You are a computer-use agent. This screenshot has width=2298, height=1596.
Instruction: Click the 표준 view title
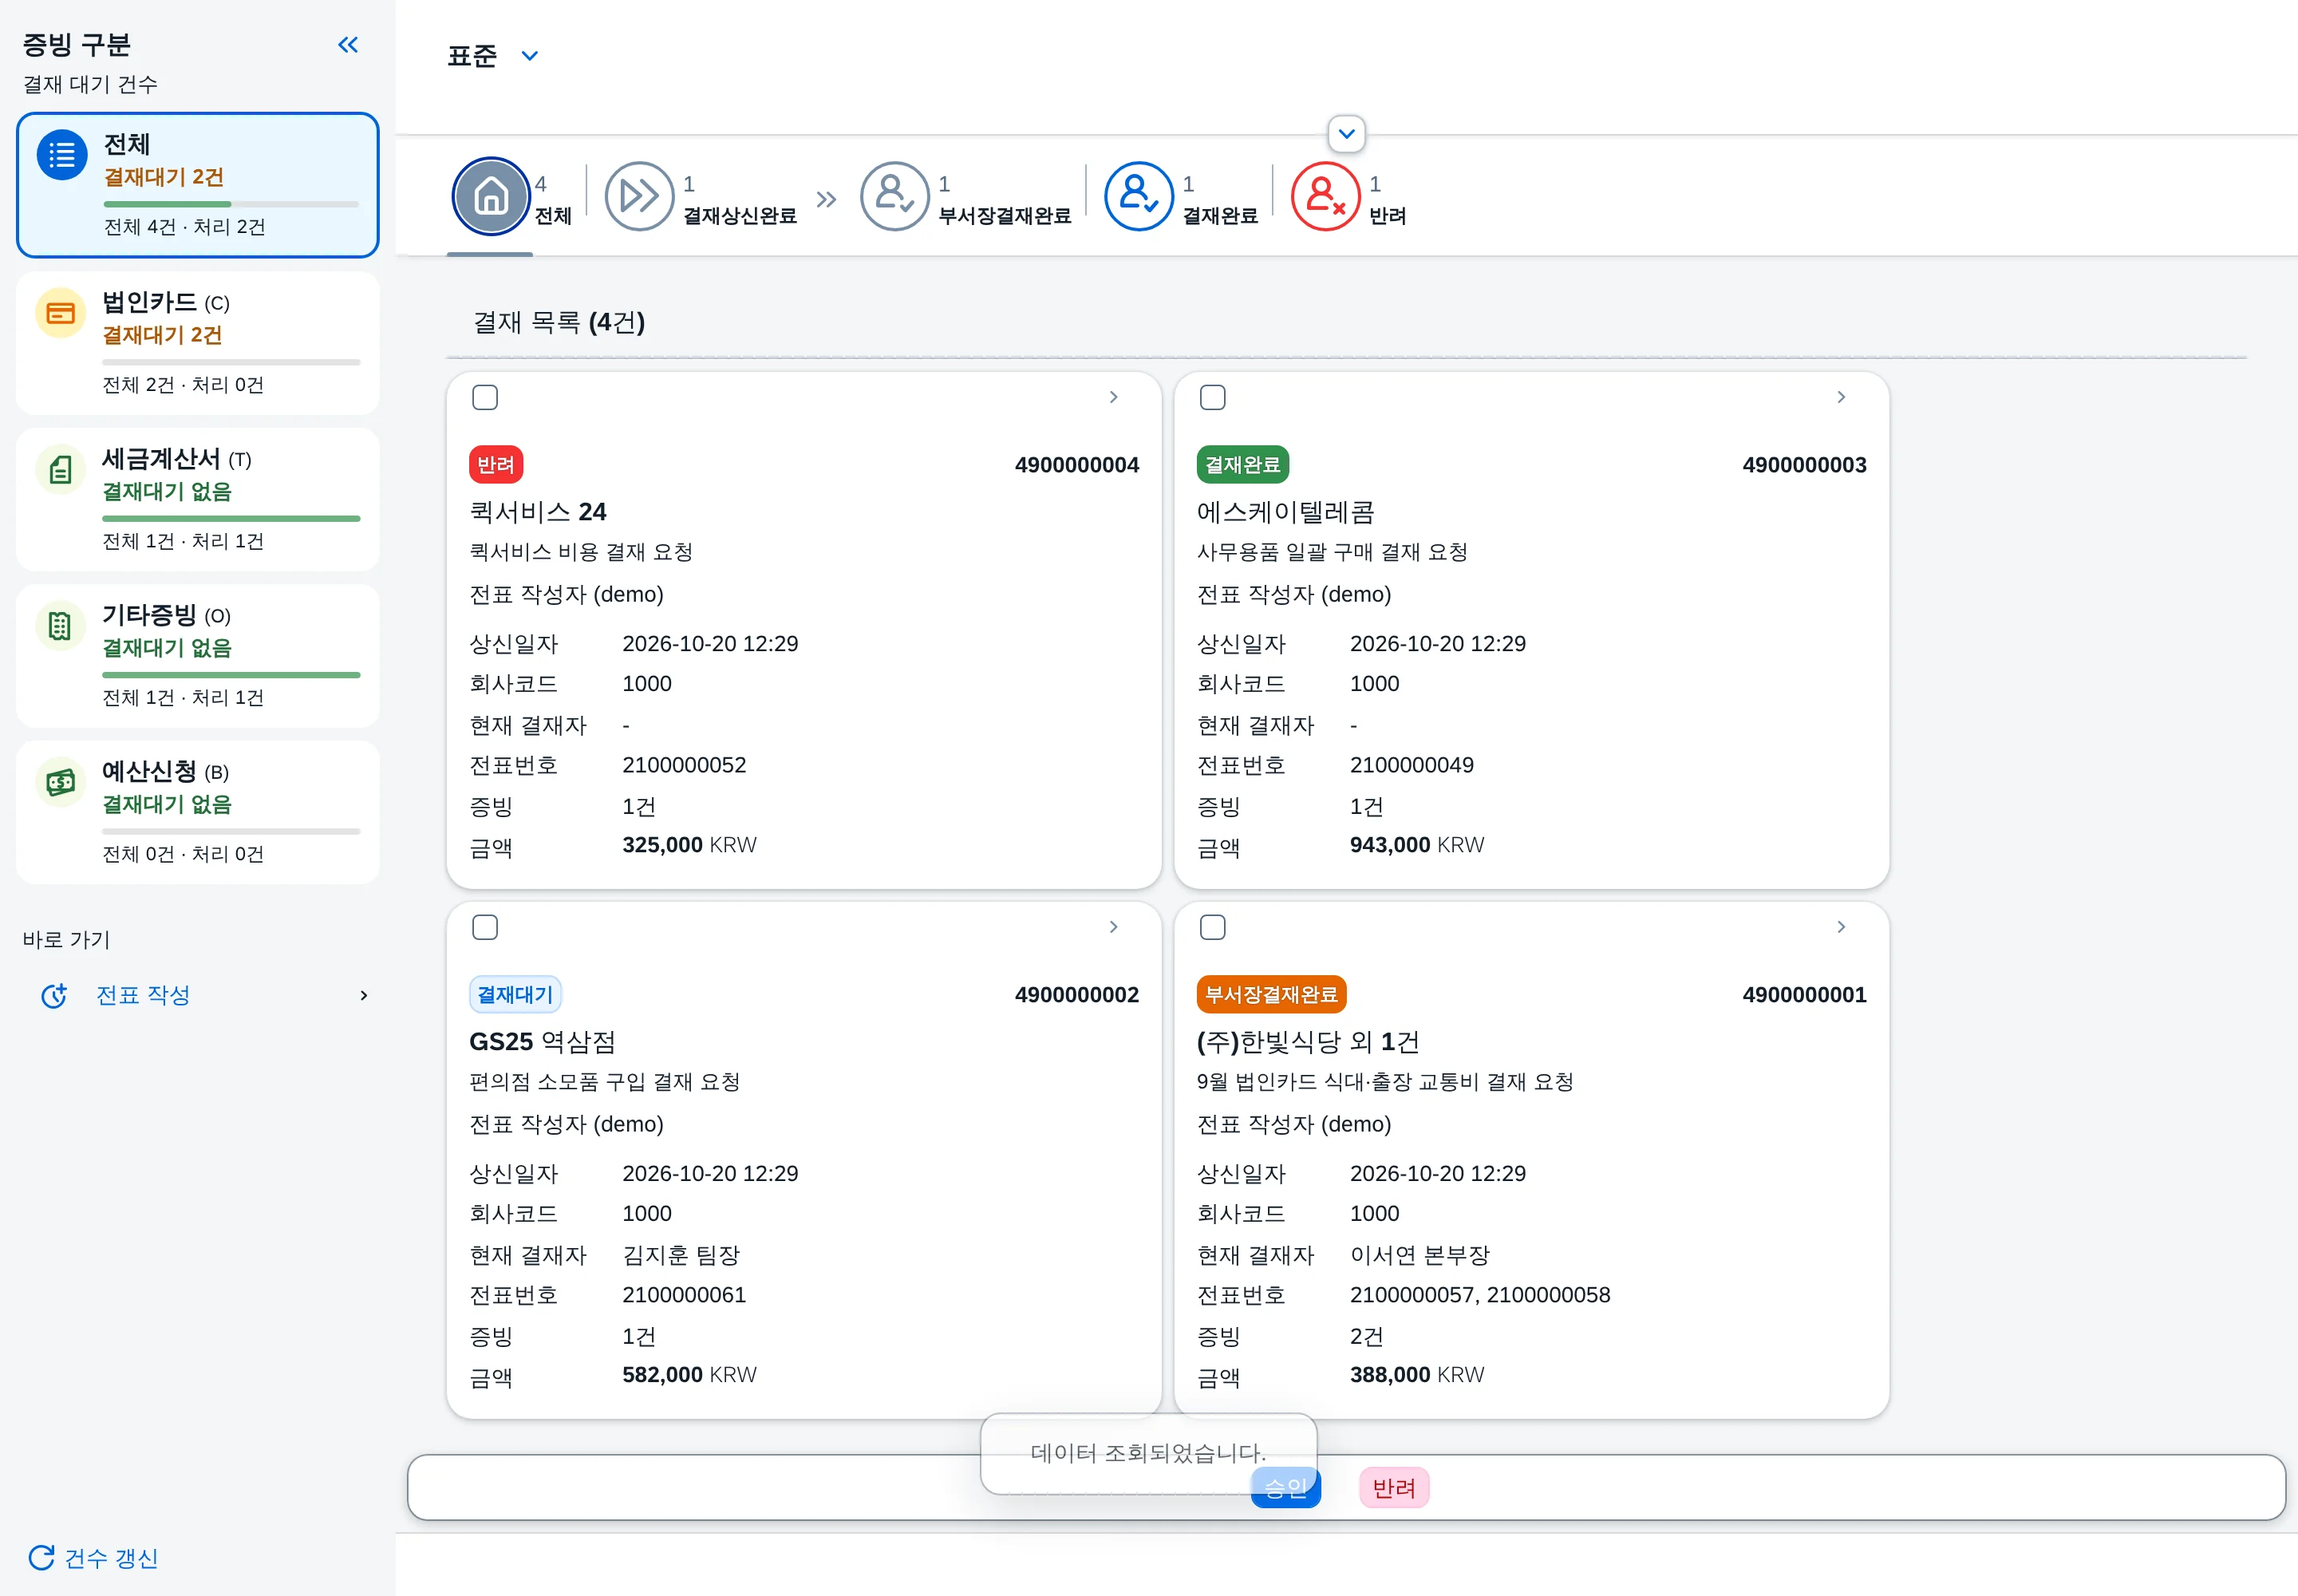click(472, 56)
